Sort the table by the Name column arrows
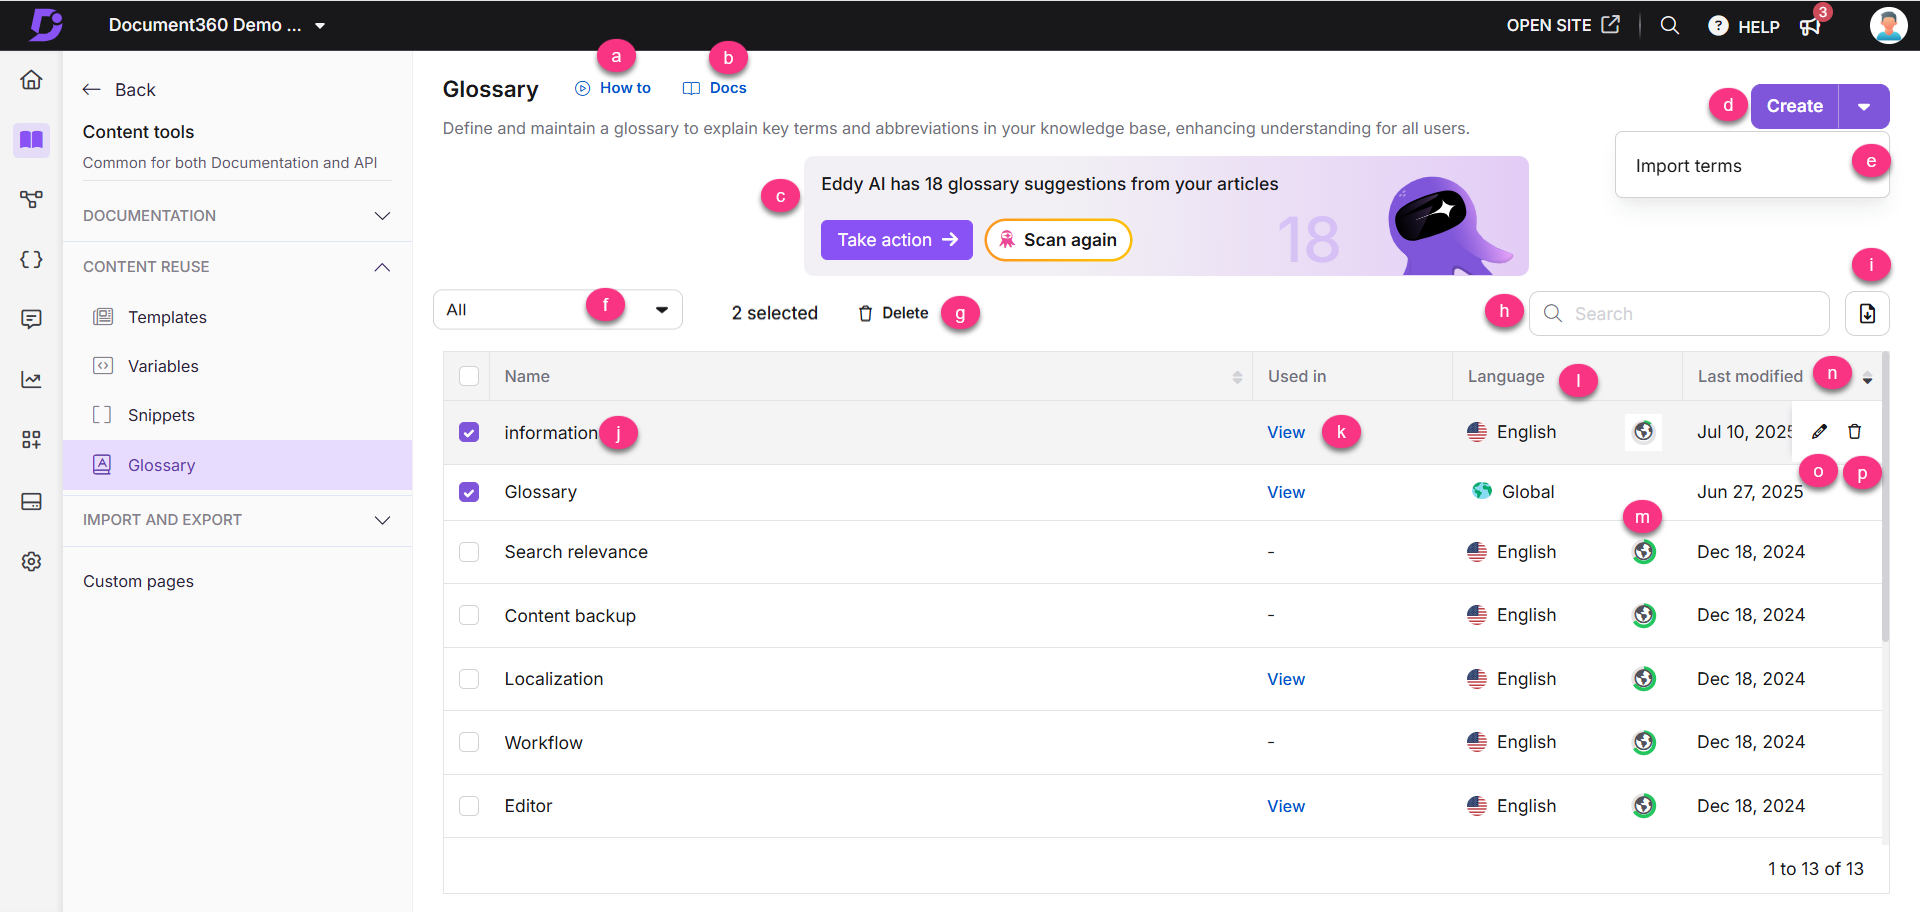This screenshot has height=912, width=1920. pyautogui.click(x=1237, y=377)
